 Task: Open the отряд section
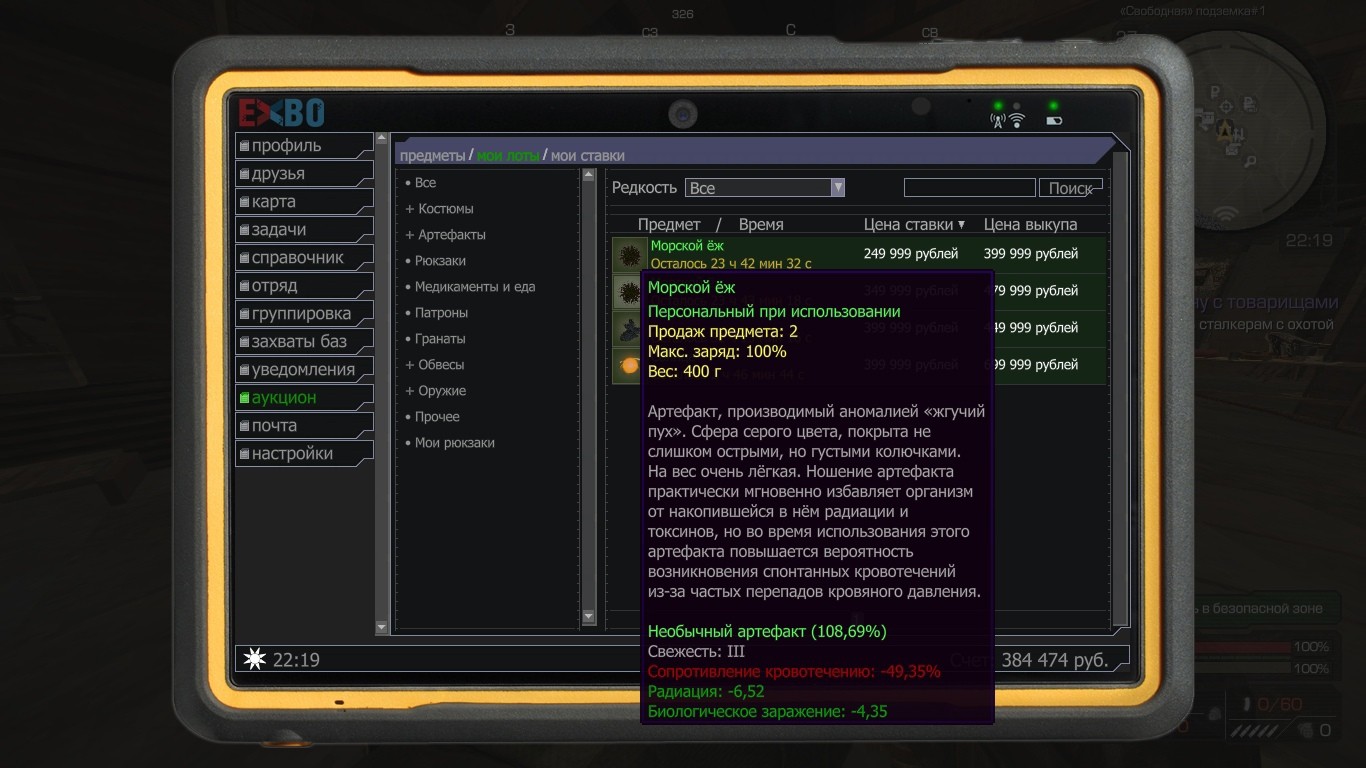[x=304, y=286]
